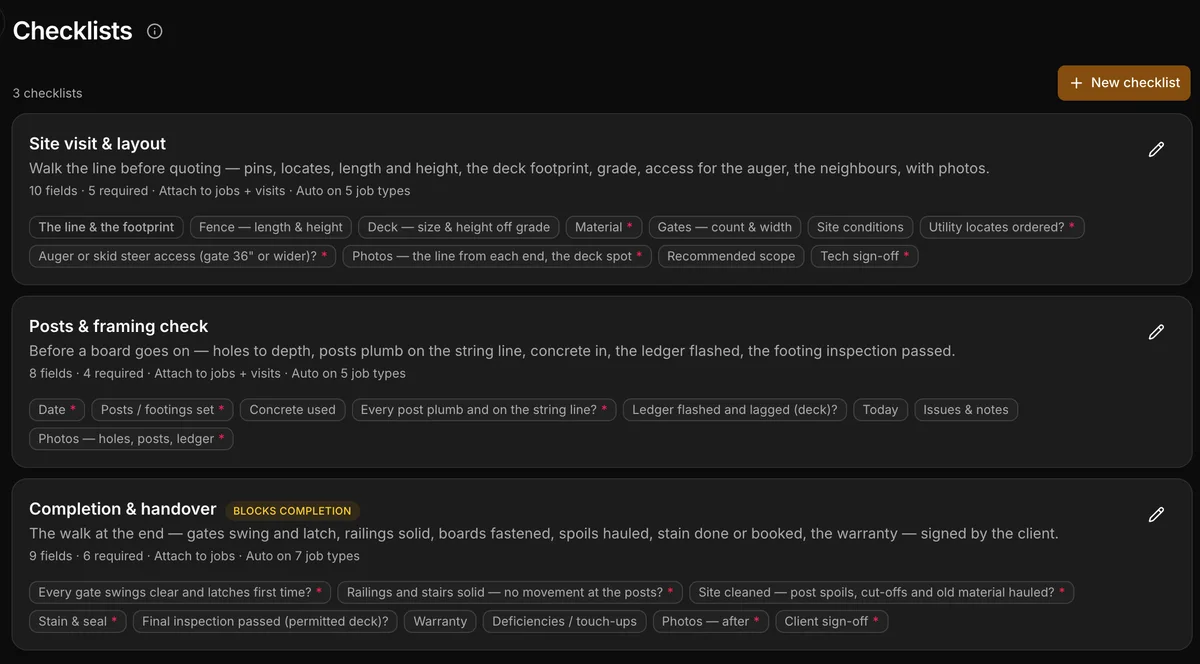This screenshot has height=664, width=1200.
Task: Click the Checklists page heading
Action: (x=73, y=31)
